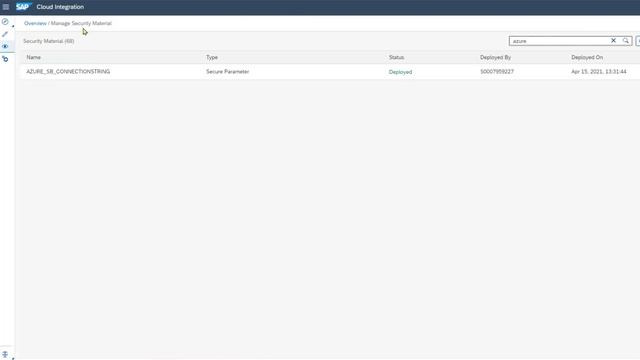Run search with the magnifier icon
The image size is (640, 360).
626,41
